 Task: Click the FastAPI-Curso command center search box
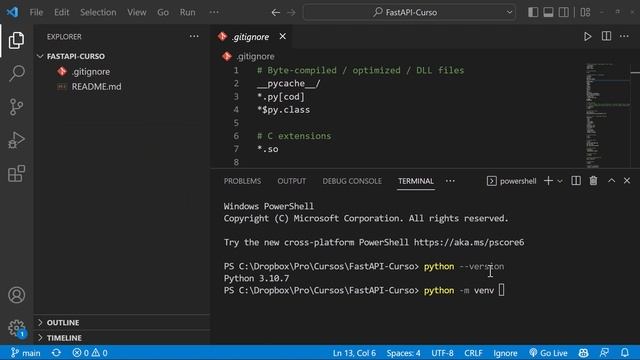click(x=409, y=12)
